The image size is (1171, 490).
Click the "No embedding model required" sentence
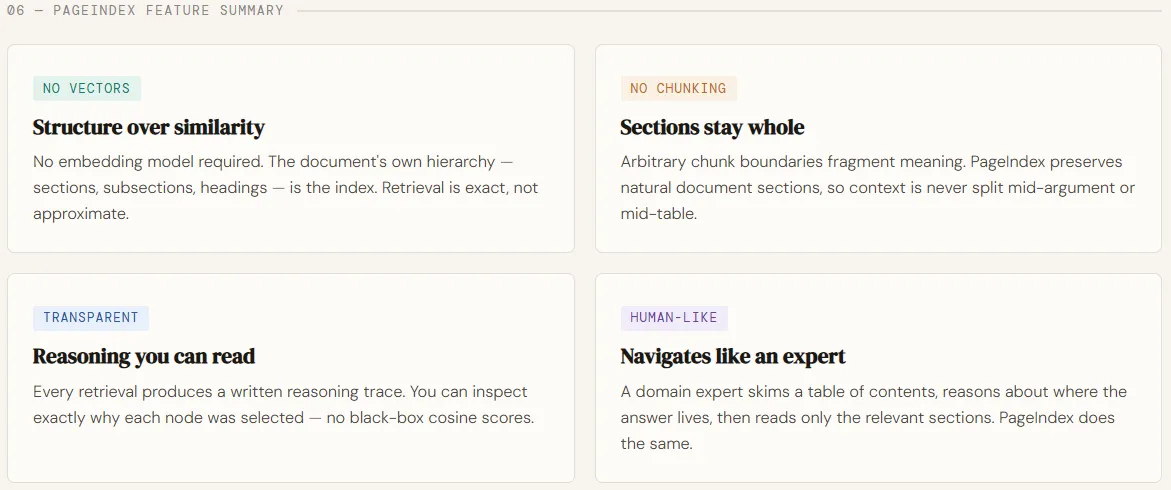(x=142, y=162)
